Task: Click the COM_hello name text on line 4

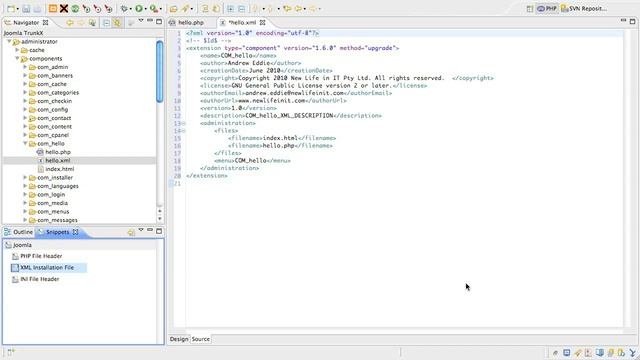Action: (x=237, y=56)
